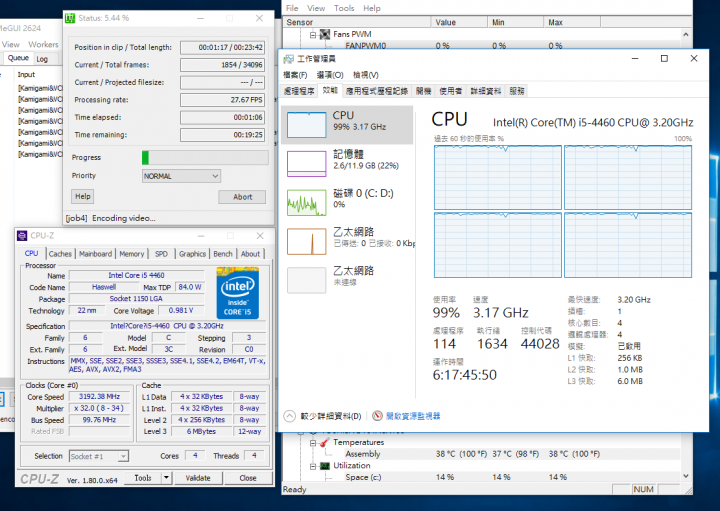Open the 檔案(F) menu in Task Manager
The image size is (720, 511).
pyautogui.click(x=295, y=75)
